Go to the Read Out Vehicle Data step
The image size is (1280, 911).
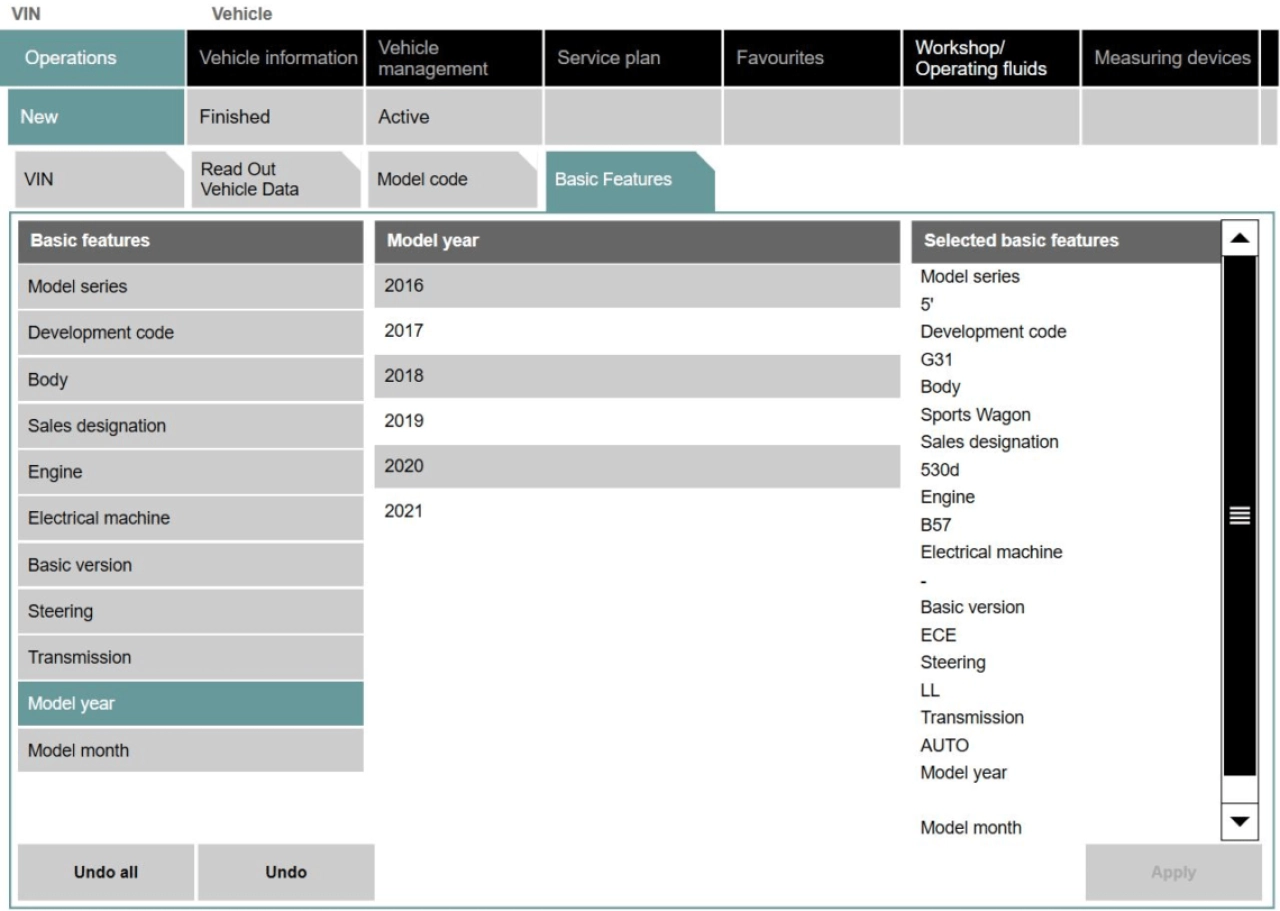pyautogui.click(x=275, y=180)
